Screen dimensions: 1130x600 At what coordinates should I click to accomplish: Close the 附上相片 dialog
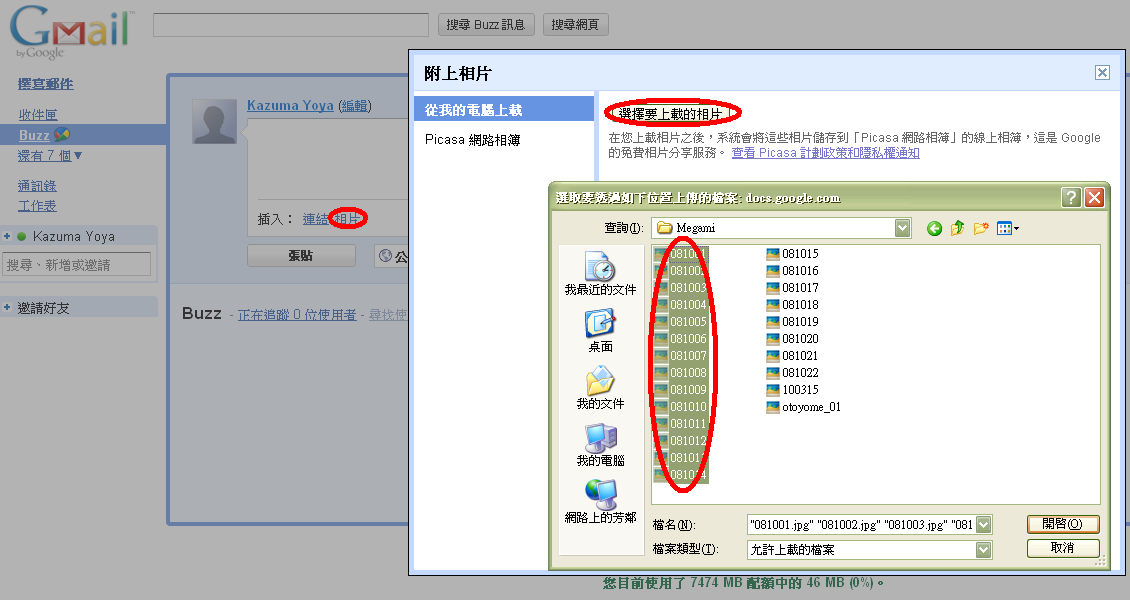[1102, 73]
